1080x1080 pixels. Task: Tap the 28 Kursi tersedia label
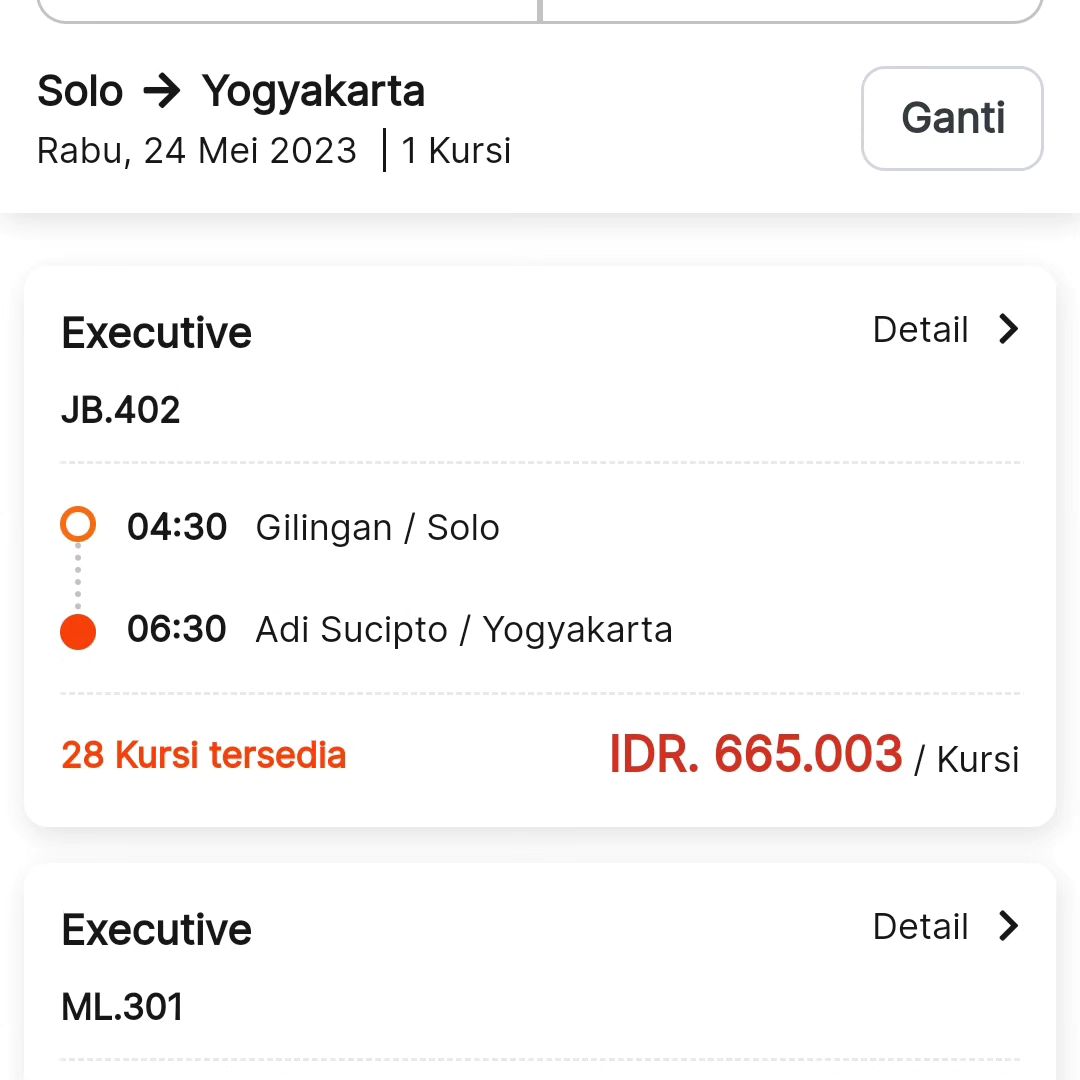pos(204,755)
